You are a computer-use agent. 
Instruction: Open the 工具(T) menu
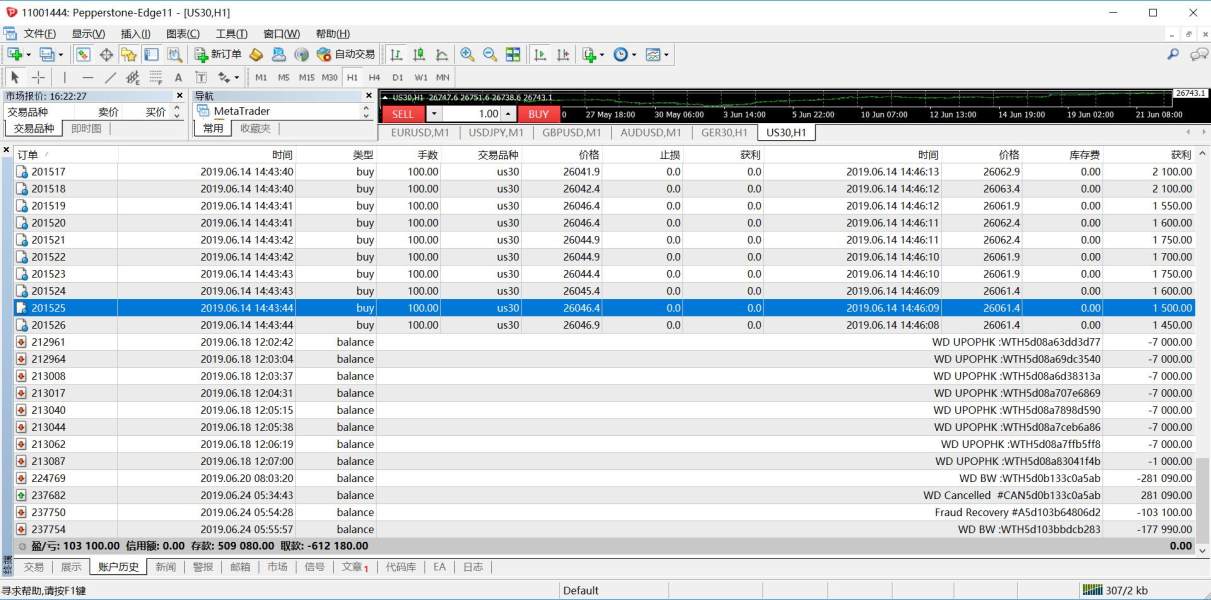(232, 34)
